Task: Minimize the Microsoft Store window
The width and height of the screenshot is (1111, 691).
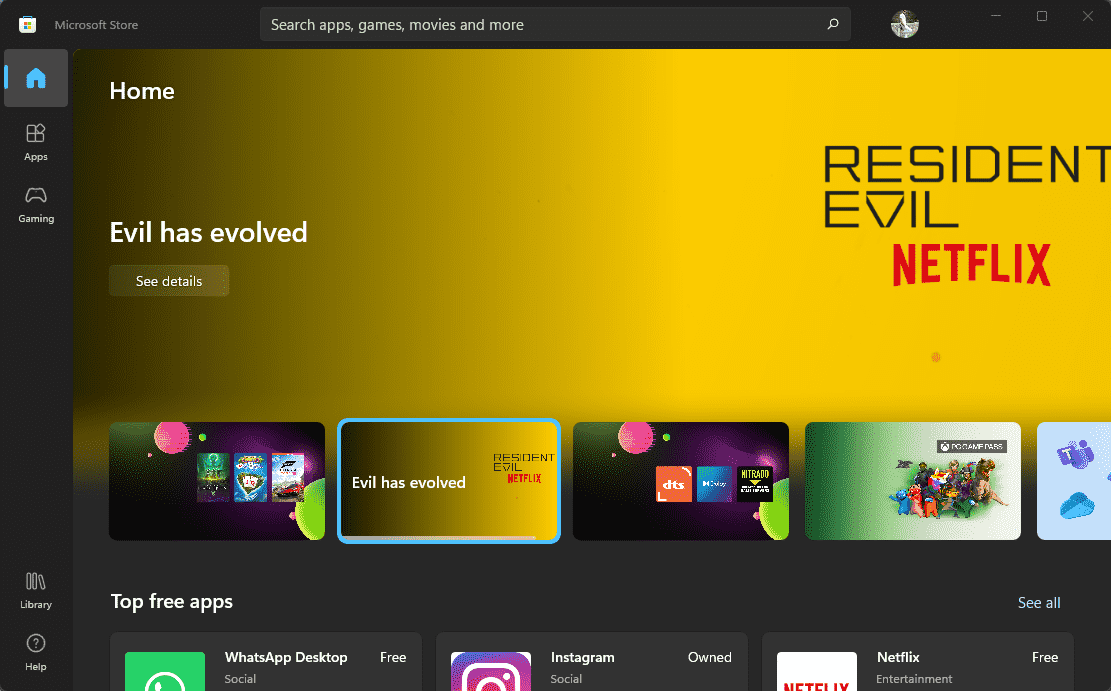Action: pyautogui.click(x=996, y=16)
